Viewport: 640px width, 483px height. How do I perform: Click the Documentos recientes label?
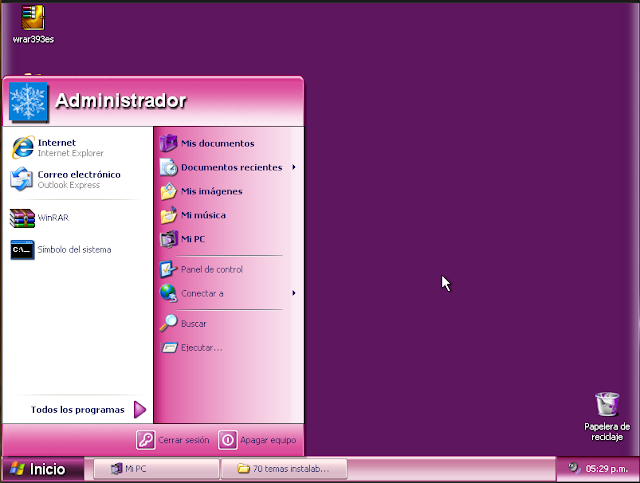(x=232, y=167)
